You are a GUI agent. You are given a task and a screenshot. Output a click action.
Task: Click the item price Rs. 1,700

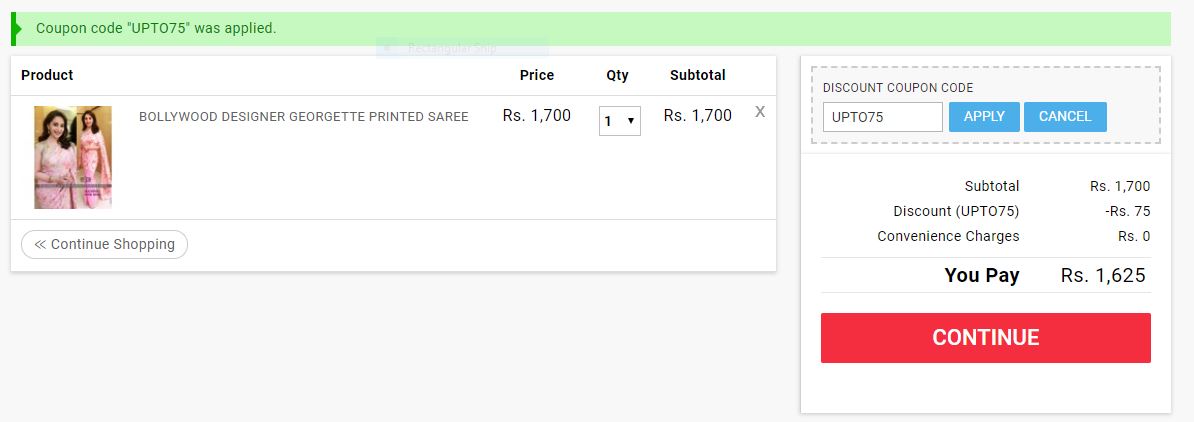[536, 116]
